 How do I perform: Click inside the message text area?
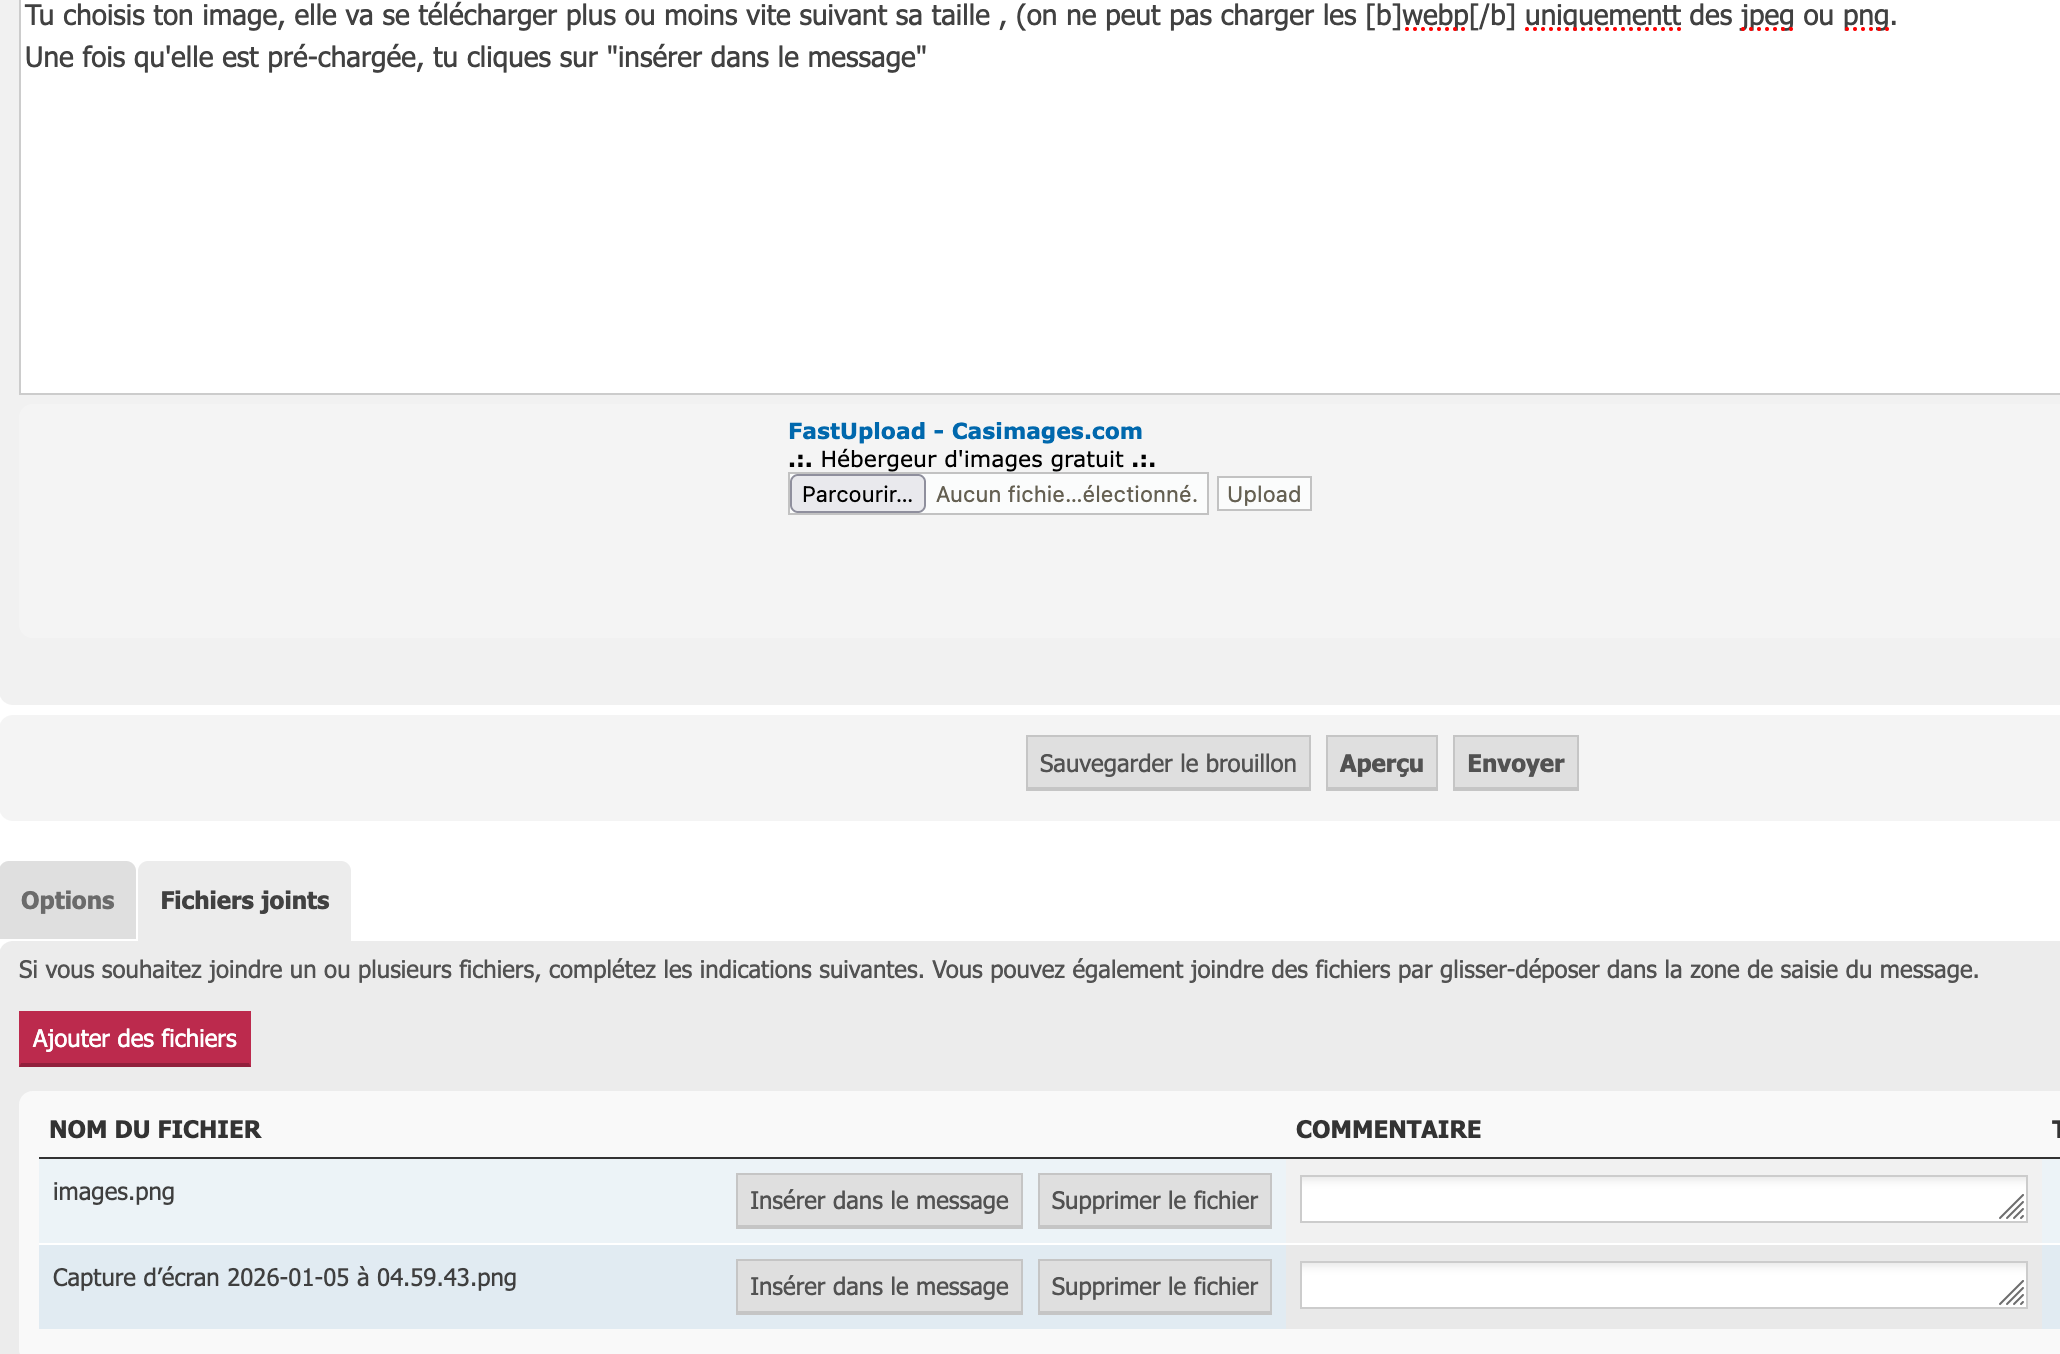click(x=1000, y=220)
